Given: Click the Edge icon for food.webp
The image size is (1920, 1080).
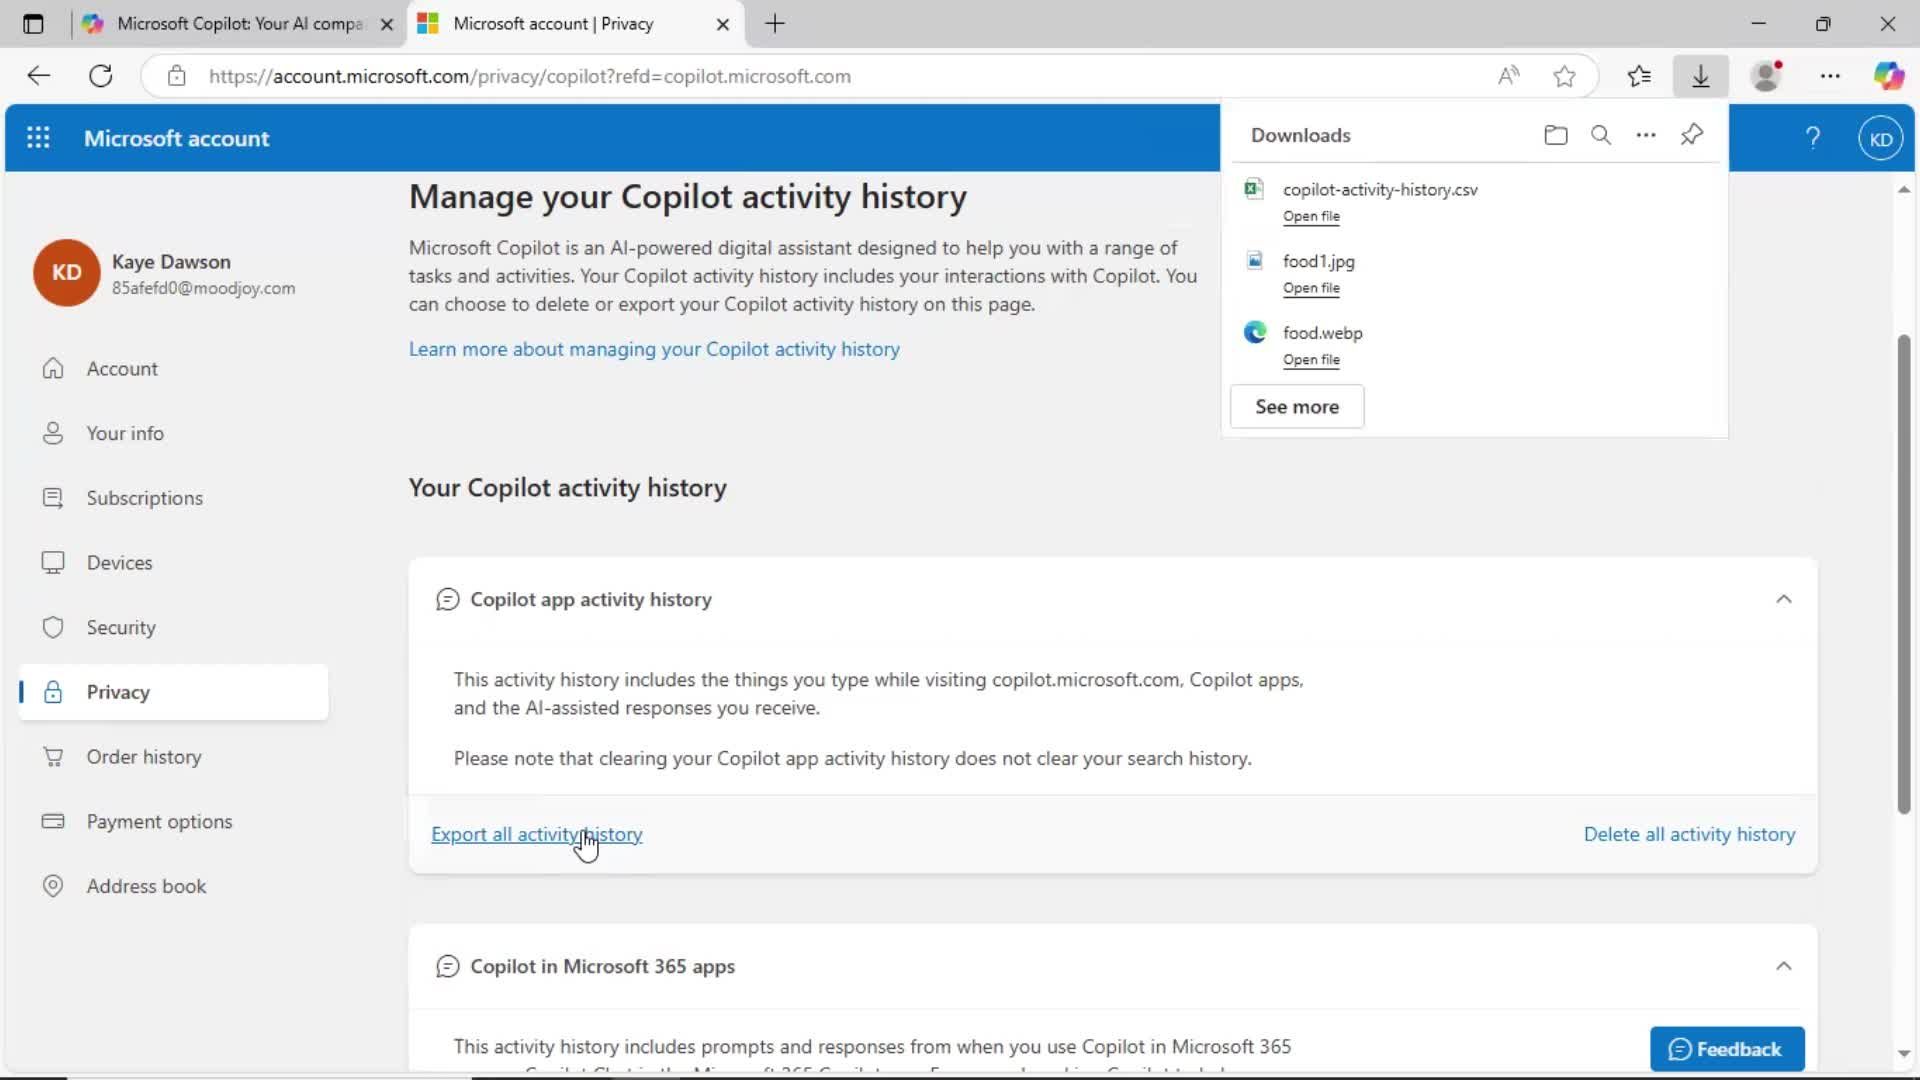Looking at the screenshot, I should click(1255, 333).
